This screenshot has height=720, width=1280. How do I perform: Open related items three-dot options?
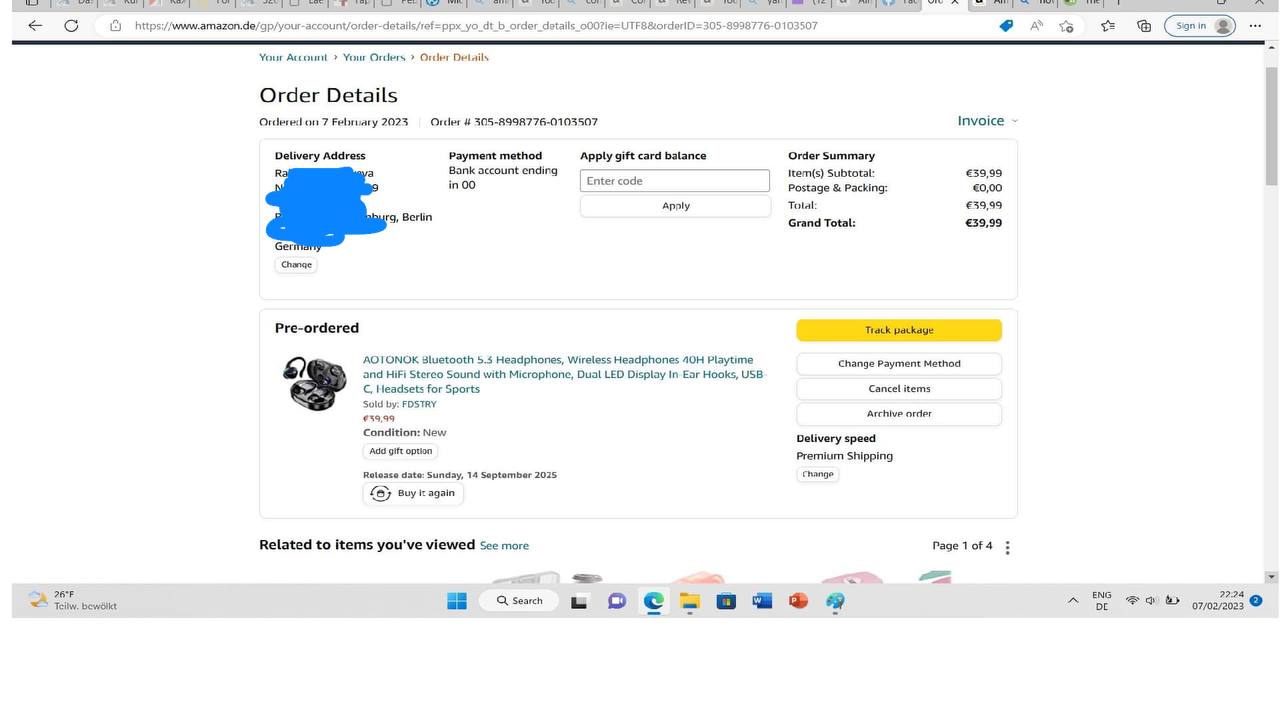pos(1007,547)
